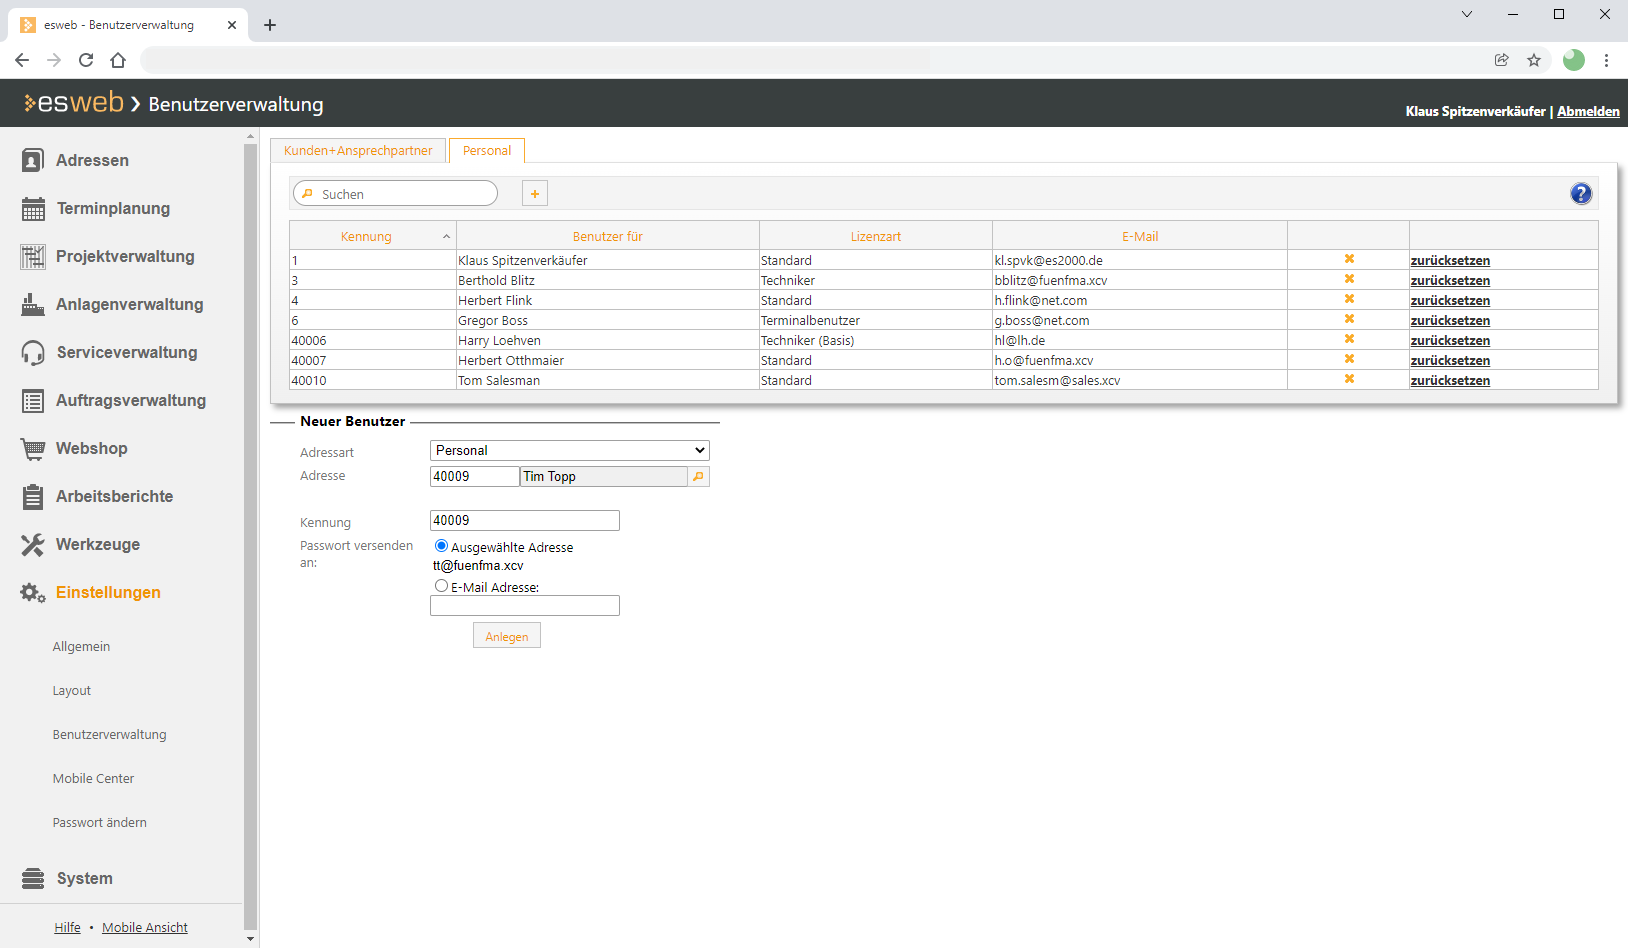Switch to Kunden+Ansprechpartner tab
This screenshot has height=948, width=1628.
click(358, 151)
